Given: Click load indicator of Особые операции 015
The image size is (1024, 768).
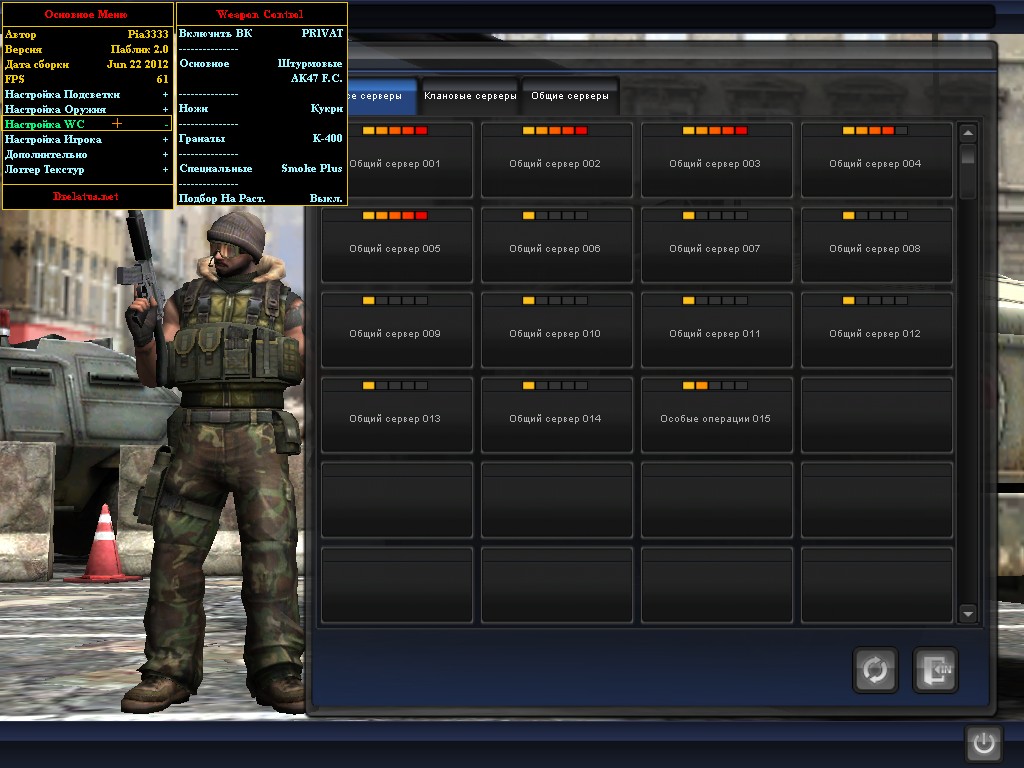Looking at the screenshot, I should (714, 385).
